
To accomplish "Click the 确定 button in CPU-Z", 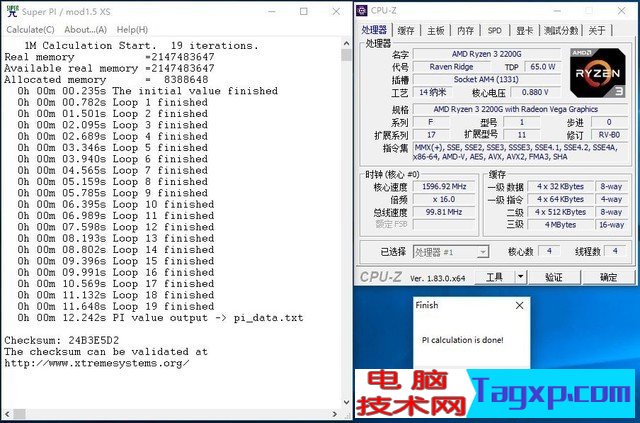I will click(x=608, y=277).
